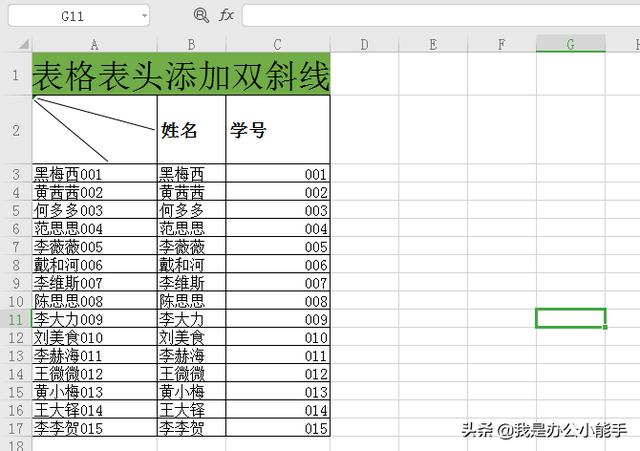The width and height of the screenshot is (640, 451).
Task: Click student number cell 015
Action: coord(278,428)
